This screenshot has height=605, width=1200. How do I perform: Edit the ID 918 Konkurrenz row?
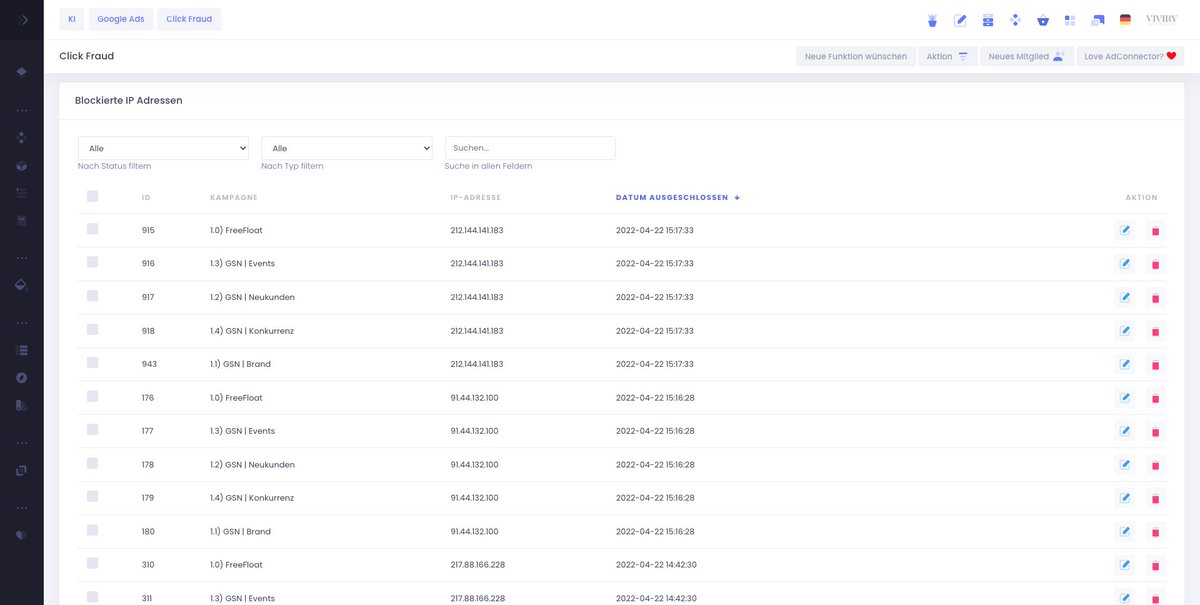click(1125, 330)
